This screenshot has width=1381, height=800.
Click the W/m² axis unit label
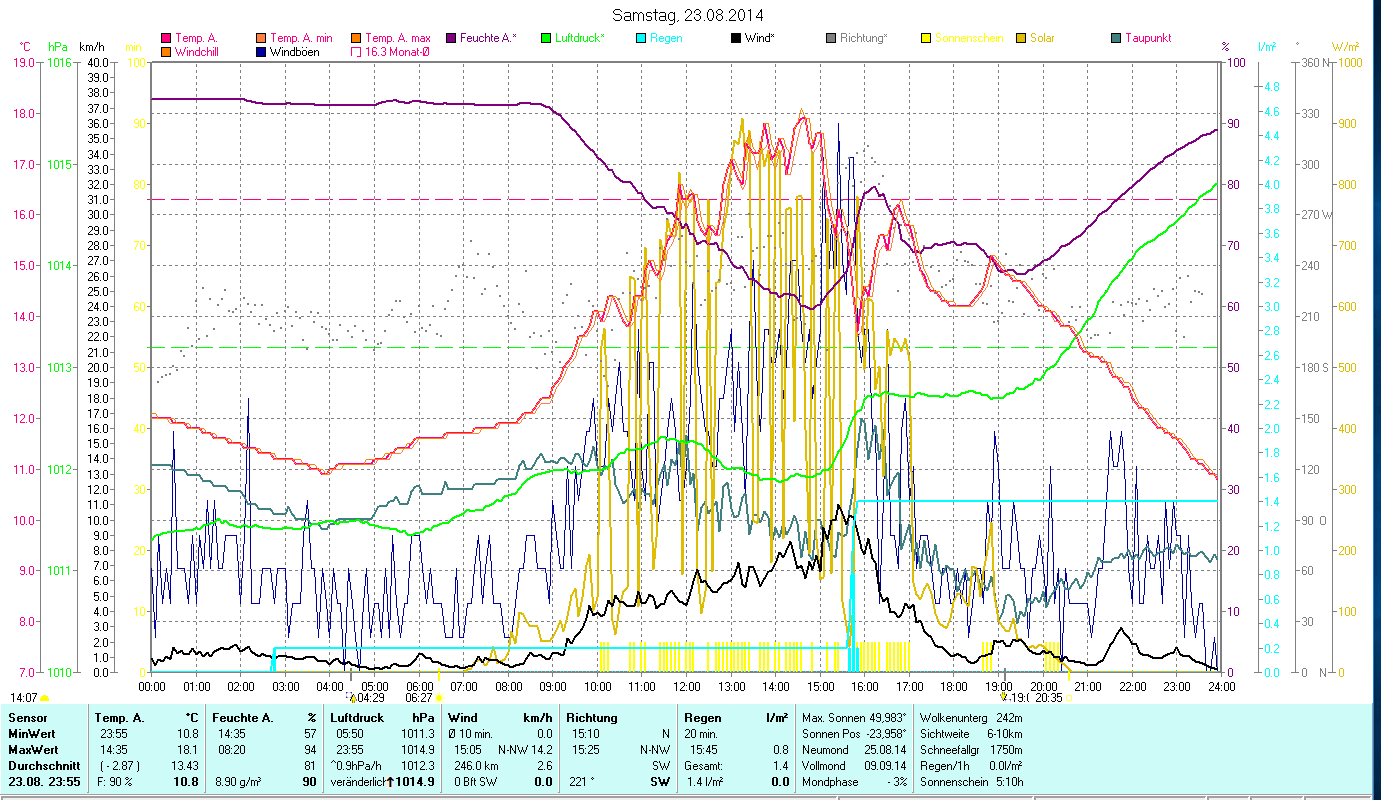1346,47
